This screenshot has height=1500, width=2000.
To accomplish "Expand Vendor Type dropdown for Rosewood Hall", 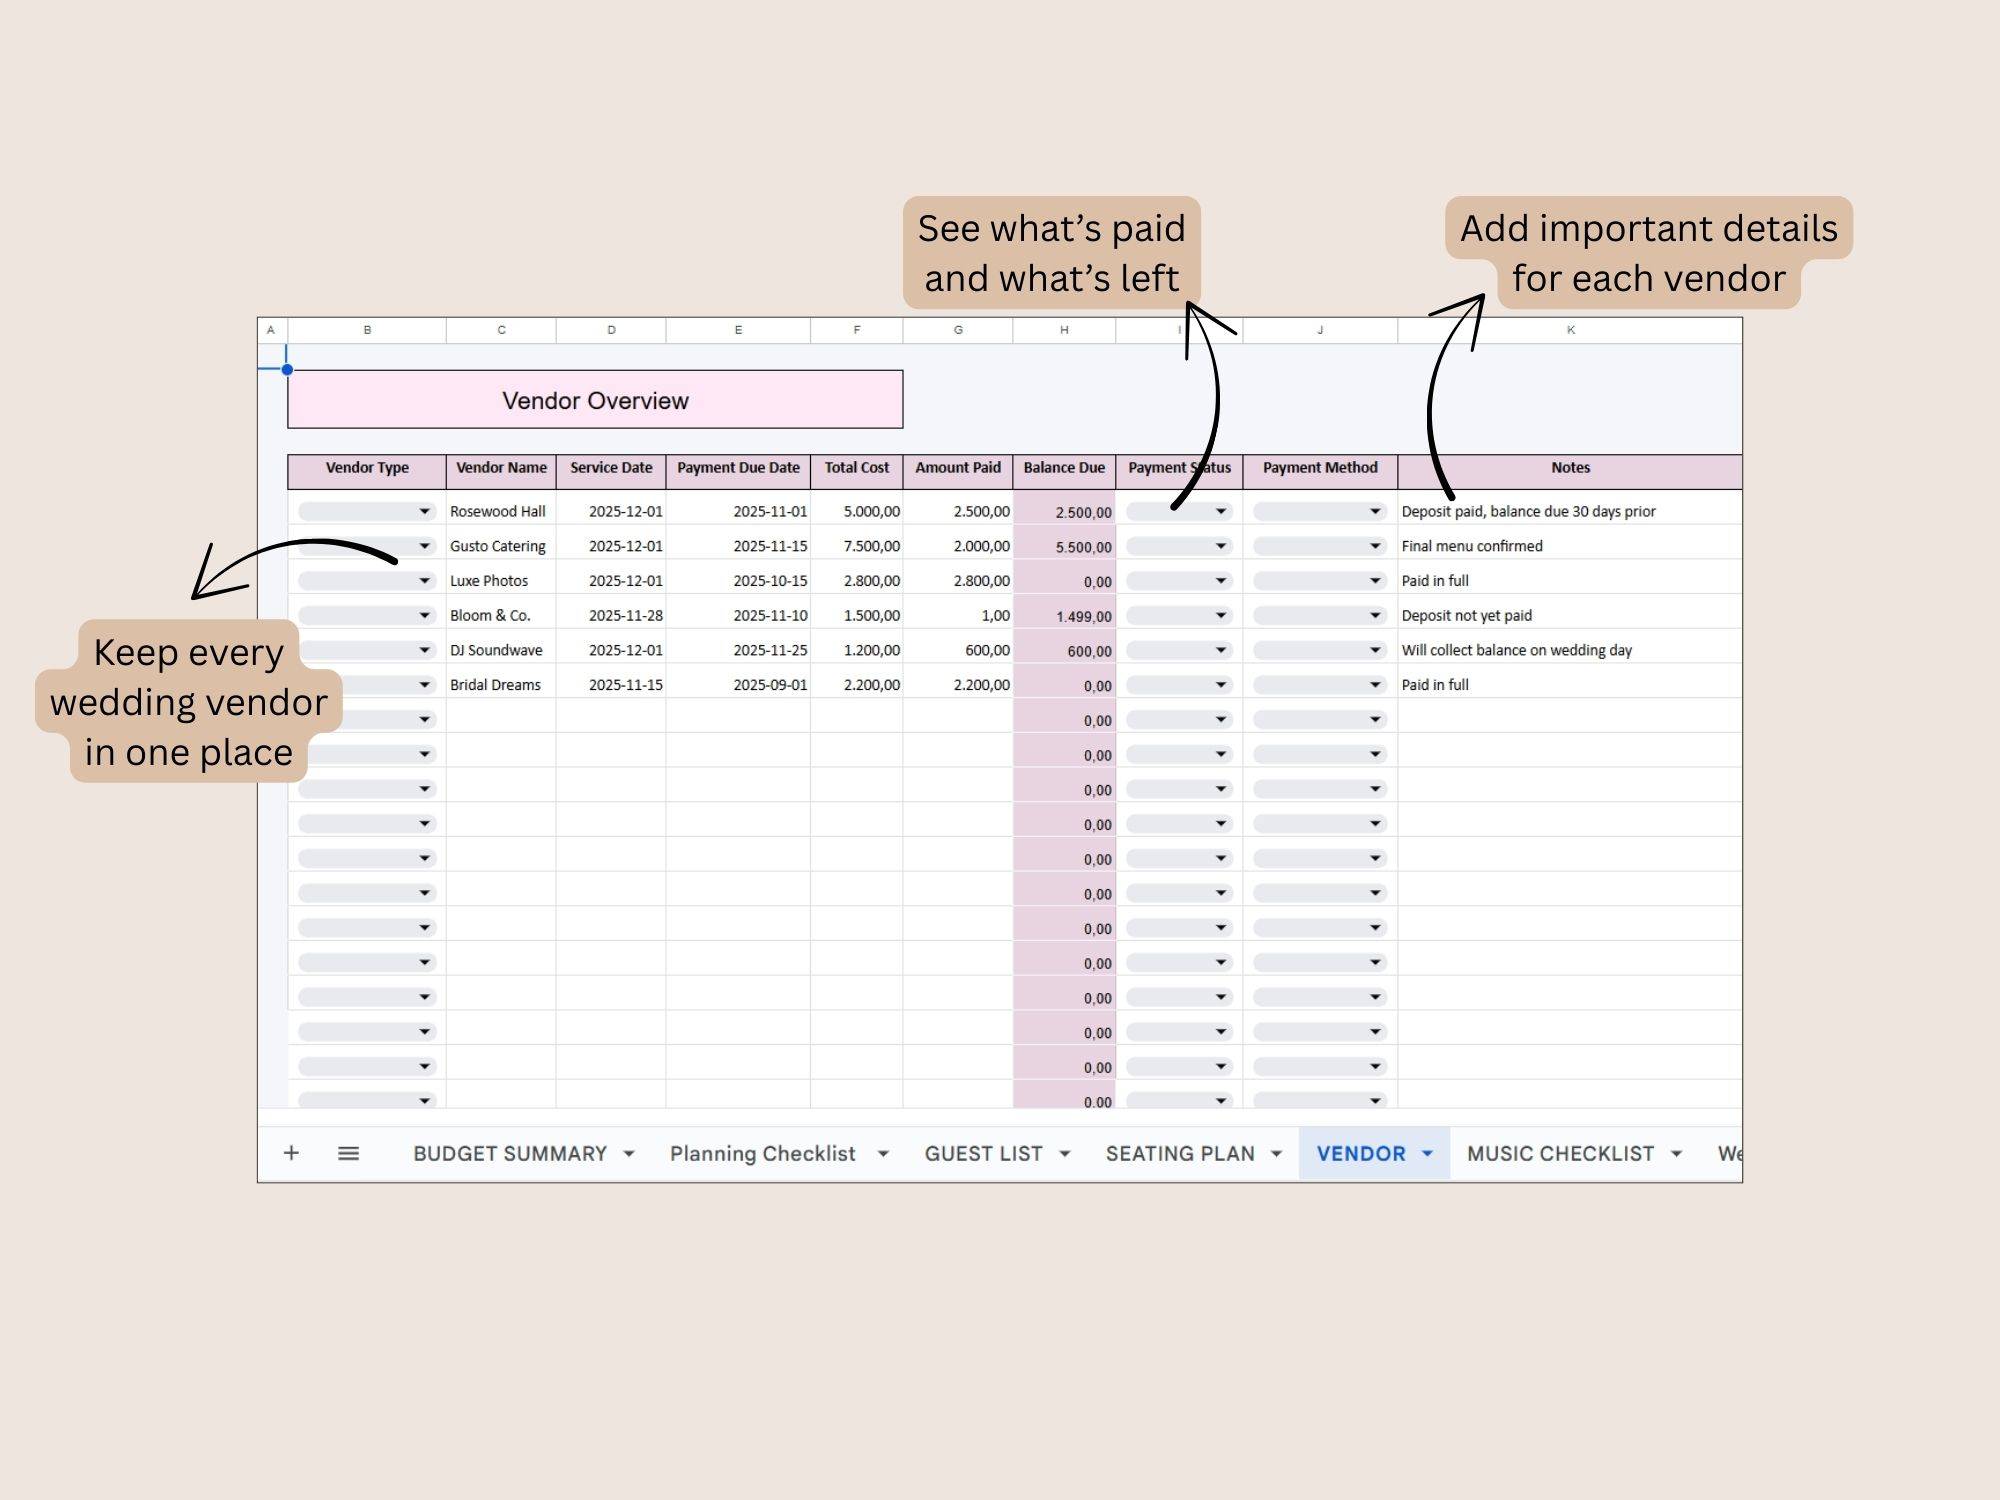I will (x=424, y=511).
